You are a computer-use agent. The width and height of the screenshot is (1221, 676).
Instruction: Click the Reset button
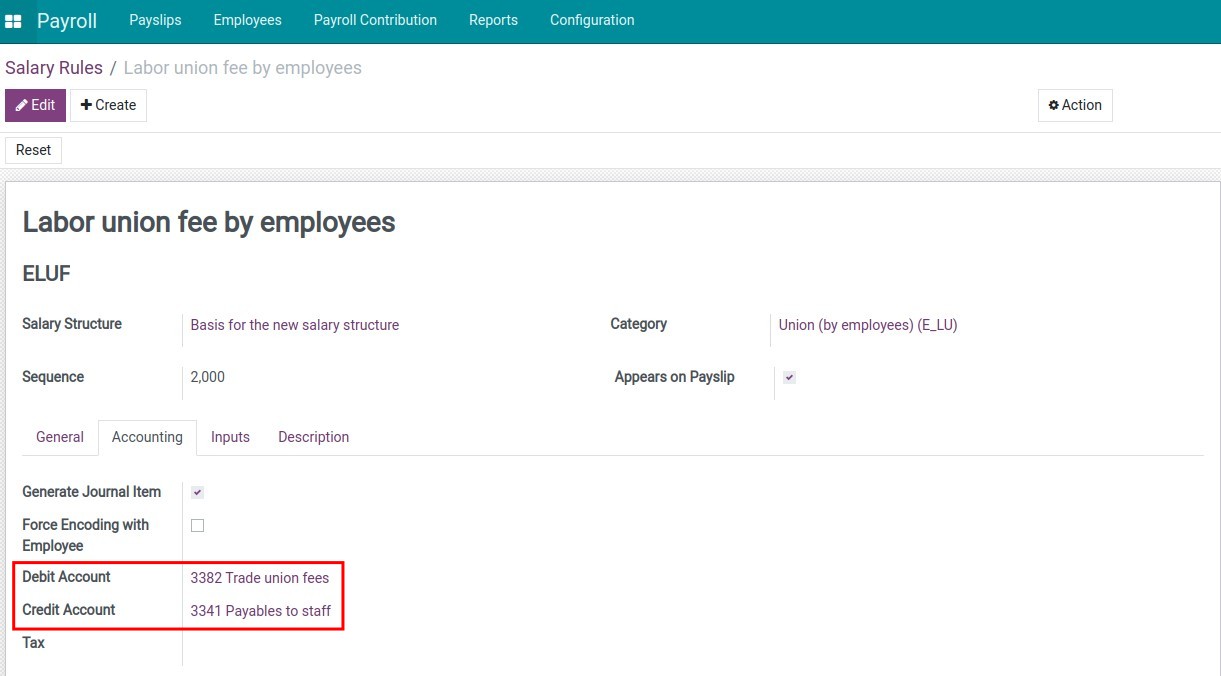click(x=33, y=150)
